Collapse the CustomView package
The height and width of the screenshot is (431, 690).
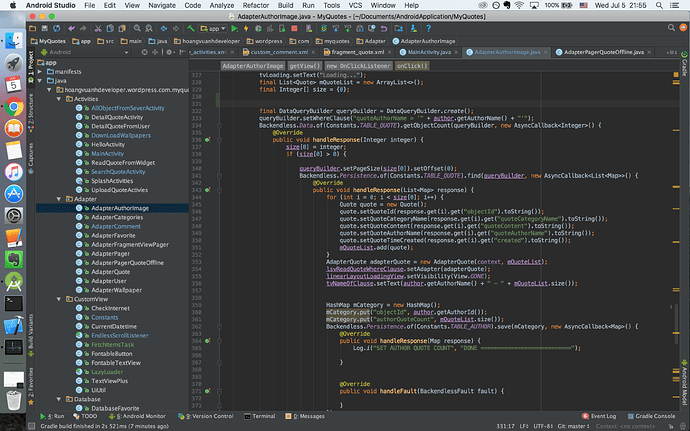(59, 299)
